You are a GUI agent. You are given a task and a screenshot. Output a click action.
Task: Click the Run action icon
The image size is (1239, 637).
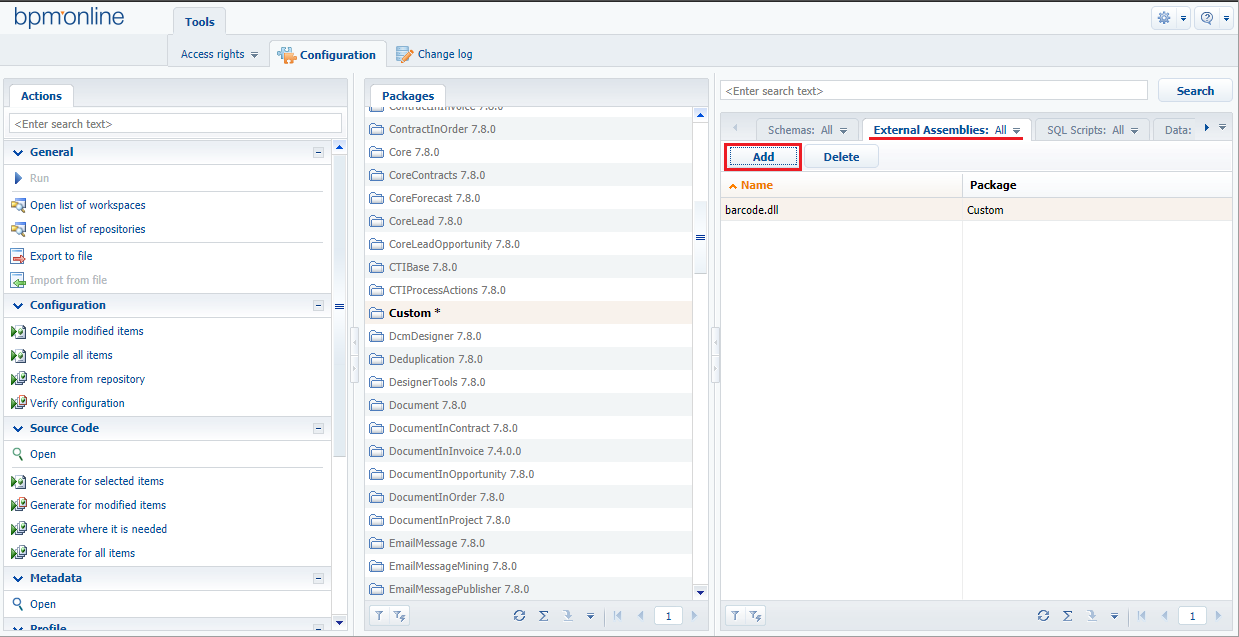pos(18,178)
